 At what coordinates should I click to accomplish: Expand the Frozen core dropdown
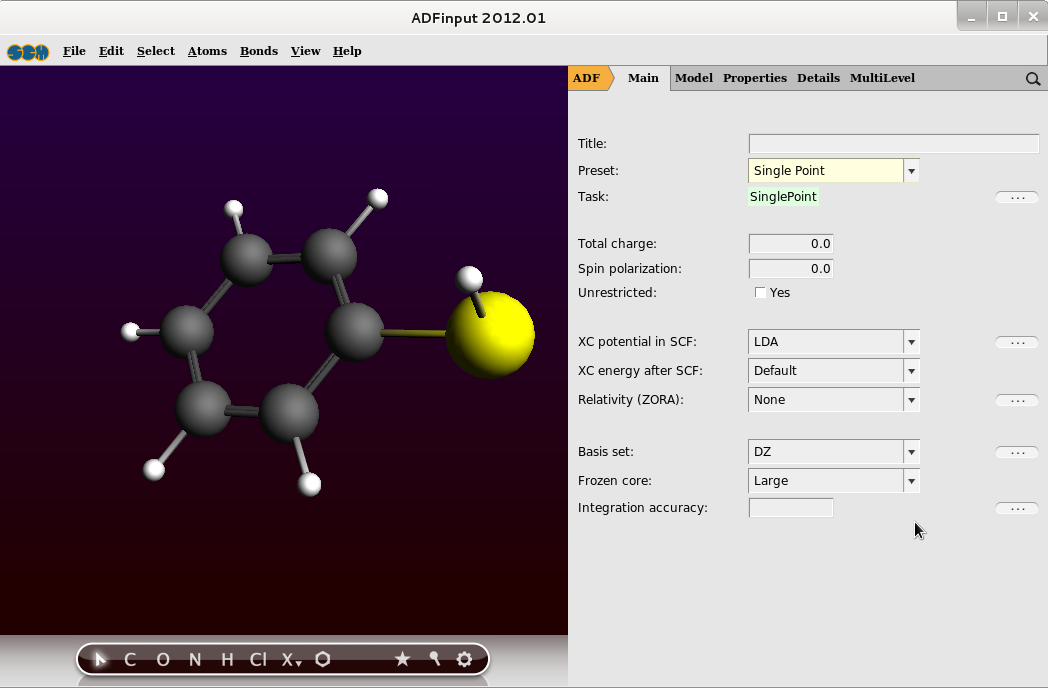coord(911,481)
